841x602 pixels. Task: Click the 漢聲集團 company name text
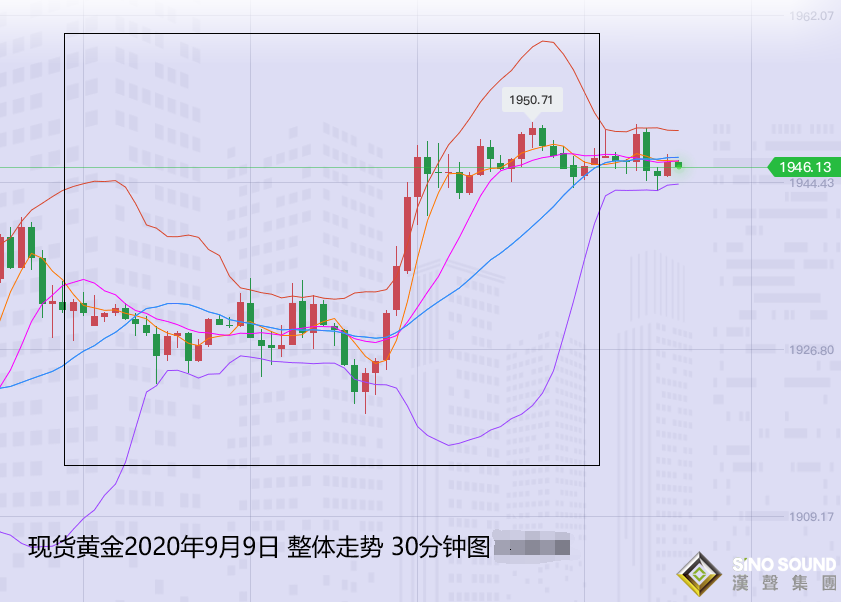tap(783, 586)
